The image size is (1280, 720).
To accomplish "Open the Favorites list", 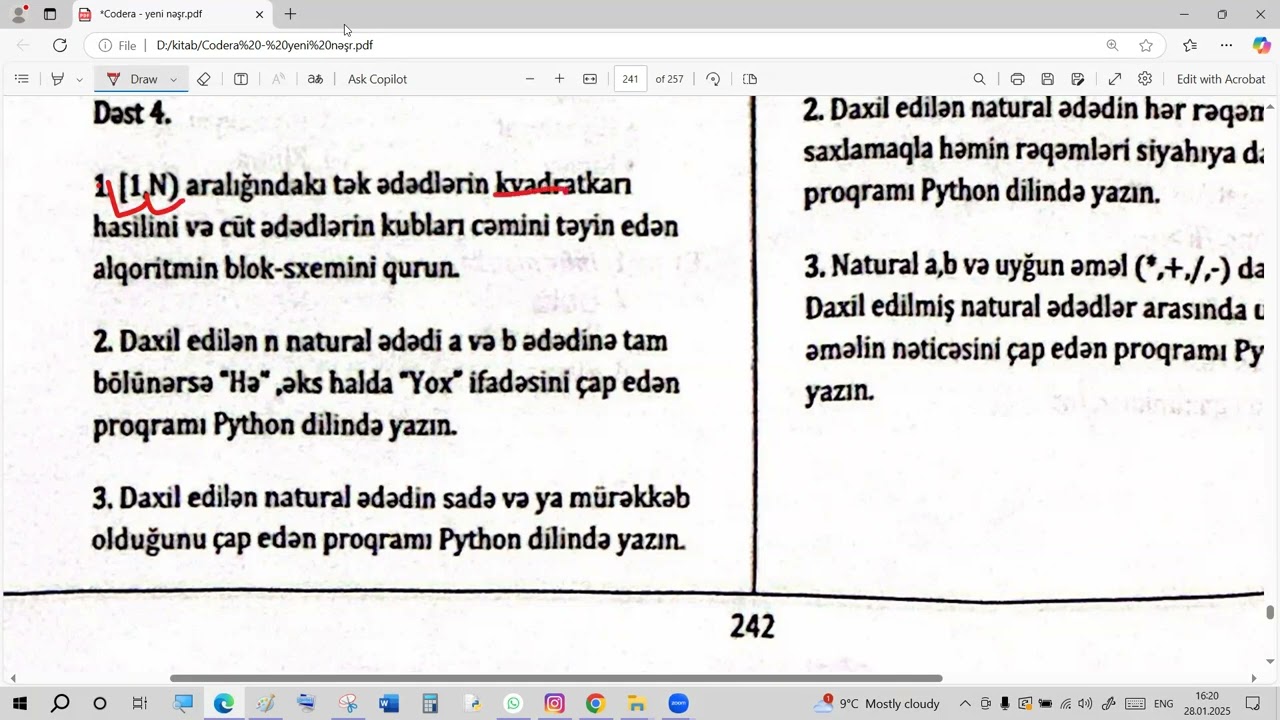I will (x=1190, y=45).
